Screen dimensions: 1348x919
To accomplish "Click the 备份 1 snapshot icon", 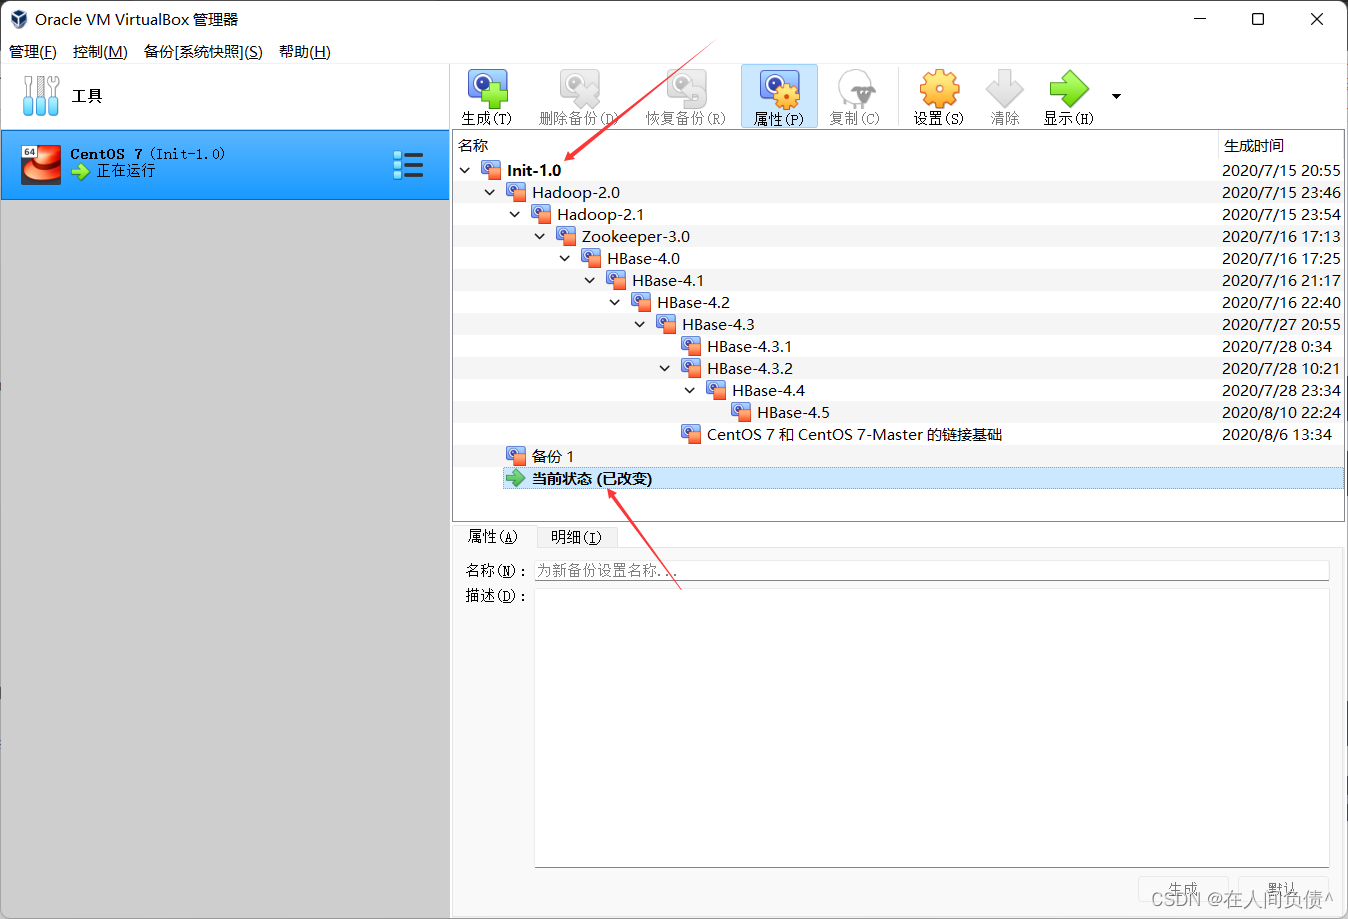I will pos(516,456).
